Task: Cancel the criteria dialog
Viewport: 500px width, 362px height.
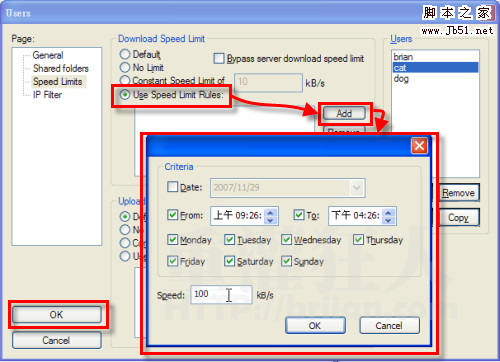Action: click(x=389, y=325)
